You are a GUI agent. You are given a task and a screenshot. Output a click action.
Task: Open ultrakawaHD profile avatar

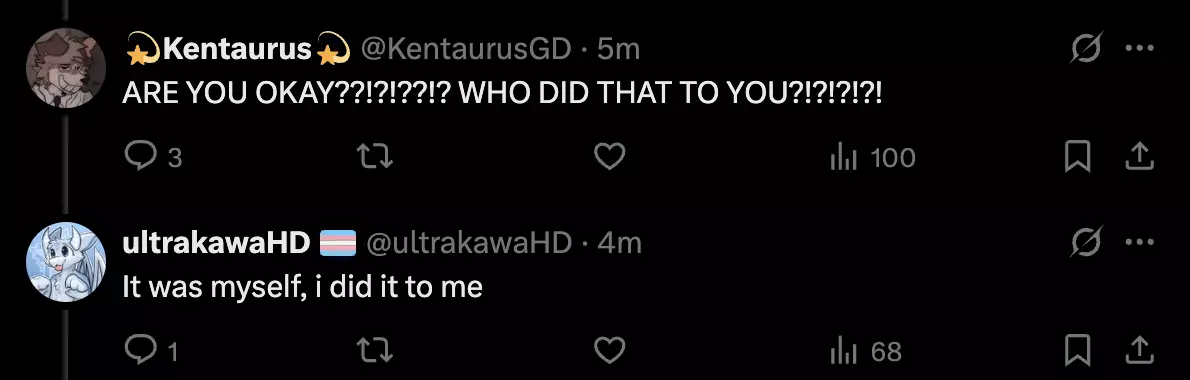click(65, 262)
